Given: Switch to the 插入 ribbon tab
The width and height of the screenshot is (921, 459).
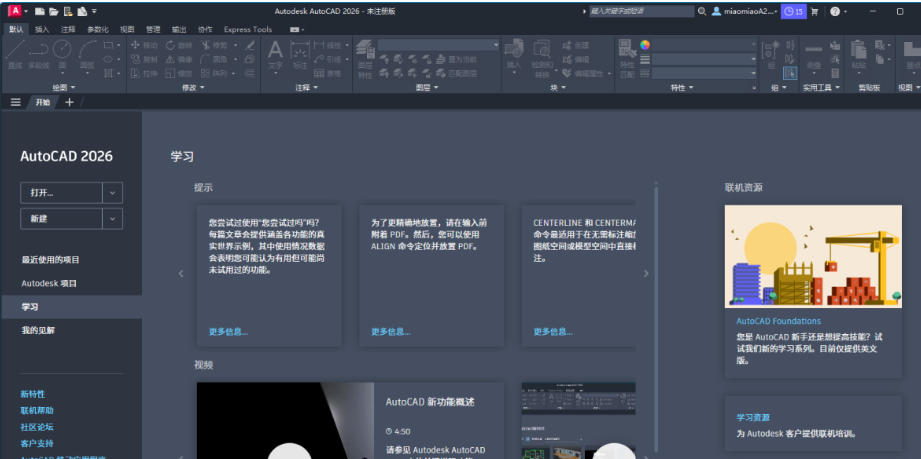Looking at the screenshot, I should click(x=42, y=30).
